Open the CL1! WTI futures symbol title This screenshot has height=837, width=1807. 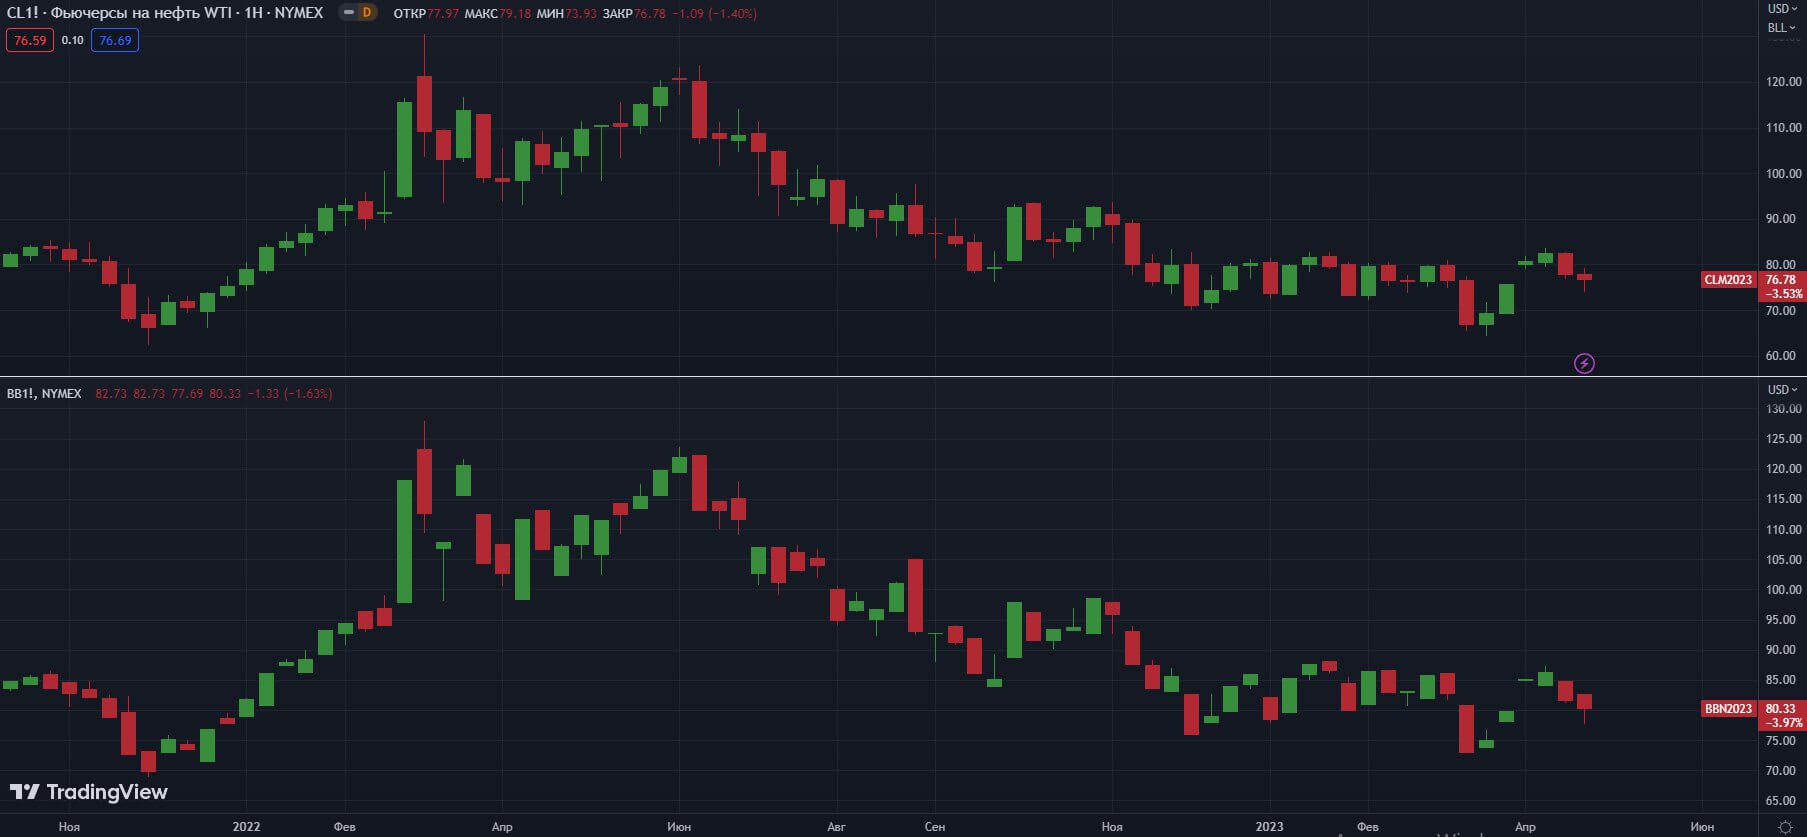(165, 13)
